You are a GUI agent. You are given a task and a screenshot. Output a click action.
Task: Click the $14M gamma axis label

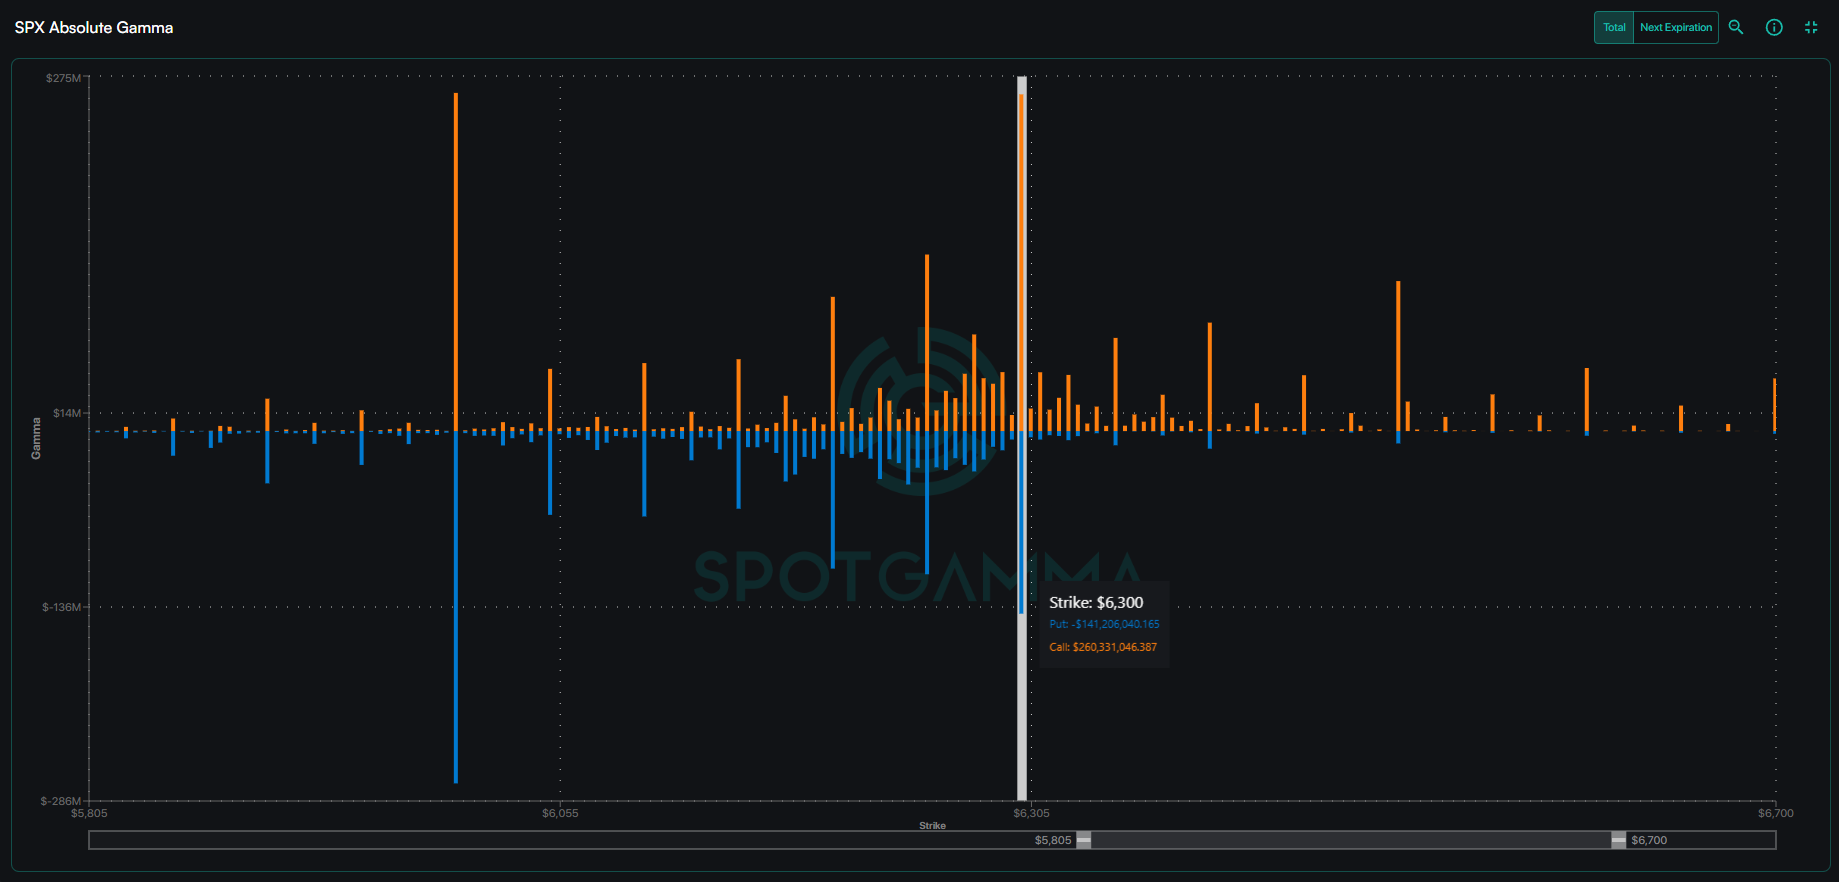click(x=67, y=413)
